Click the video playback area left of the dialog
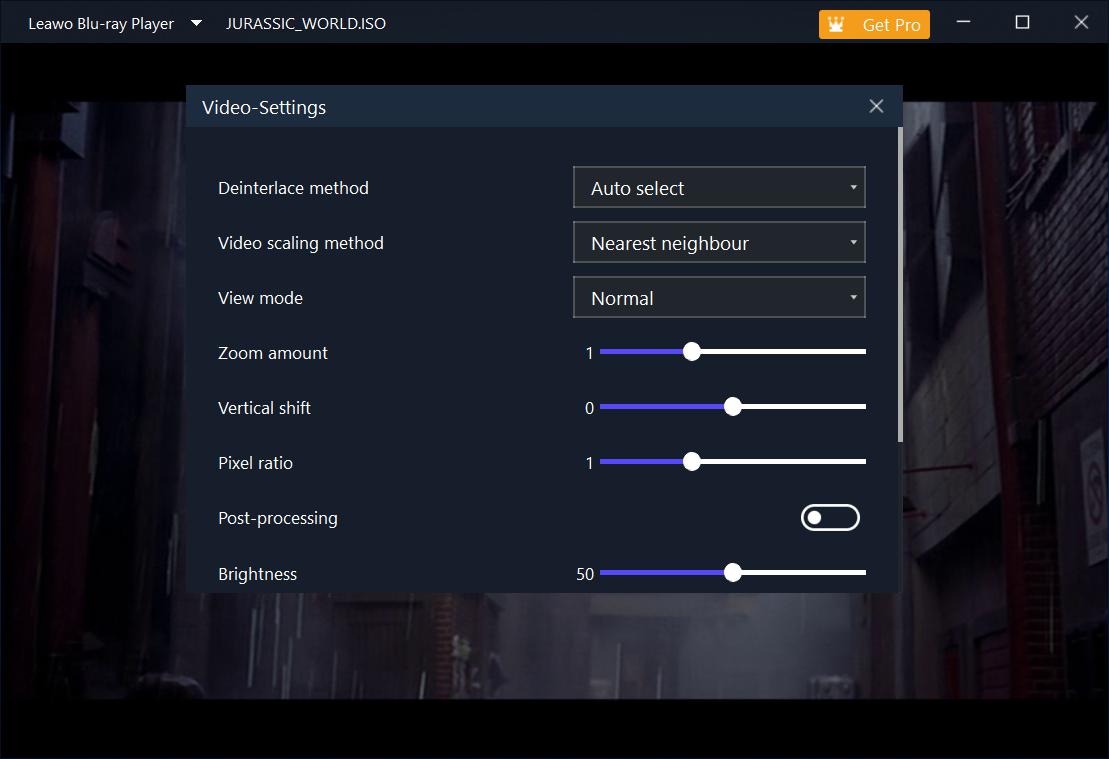The height and width of the screenshot is (759, 1109). [92, 400]
